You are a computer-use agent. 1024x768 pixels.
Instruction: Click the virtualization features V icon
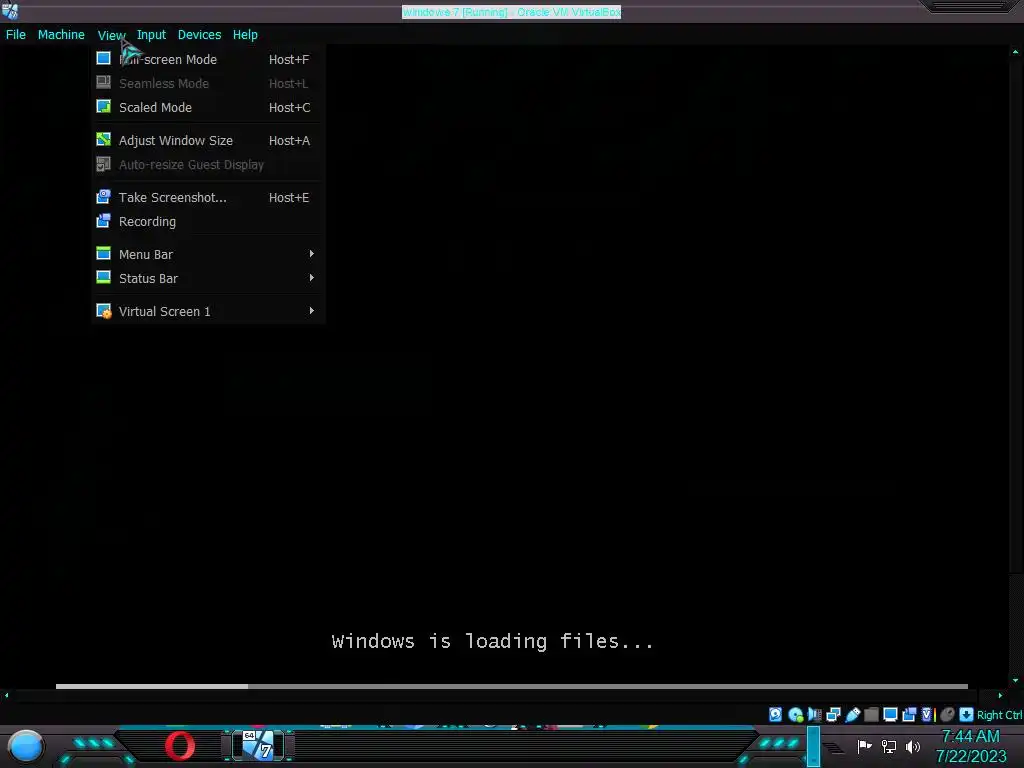[x=928, y=714]
